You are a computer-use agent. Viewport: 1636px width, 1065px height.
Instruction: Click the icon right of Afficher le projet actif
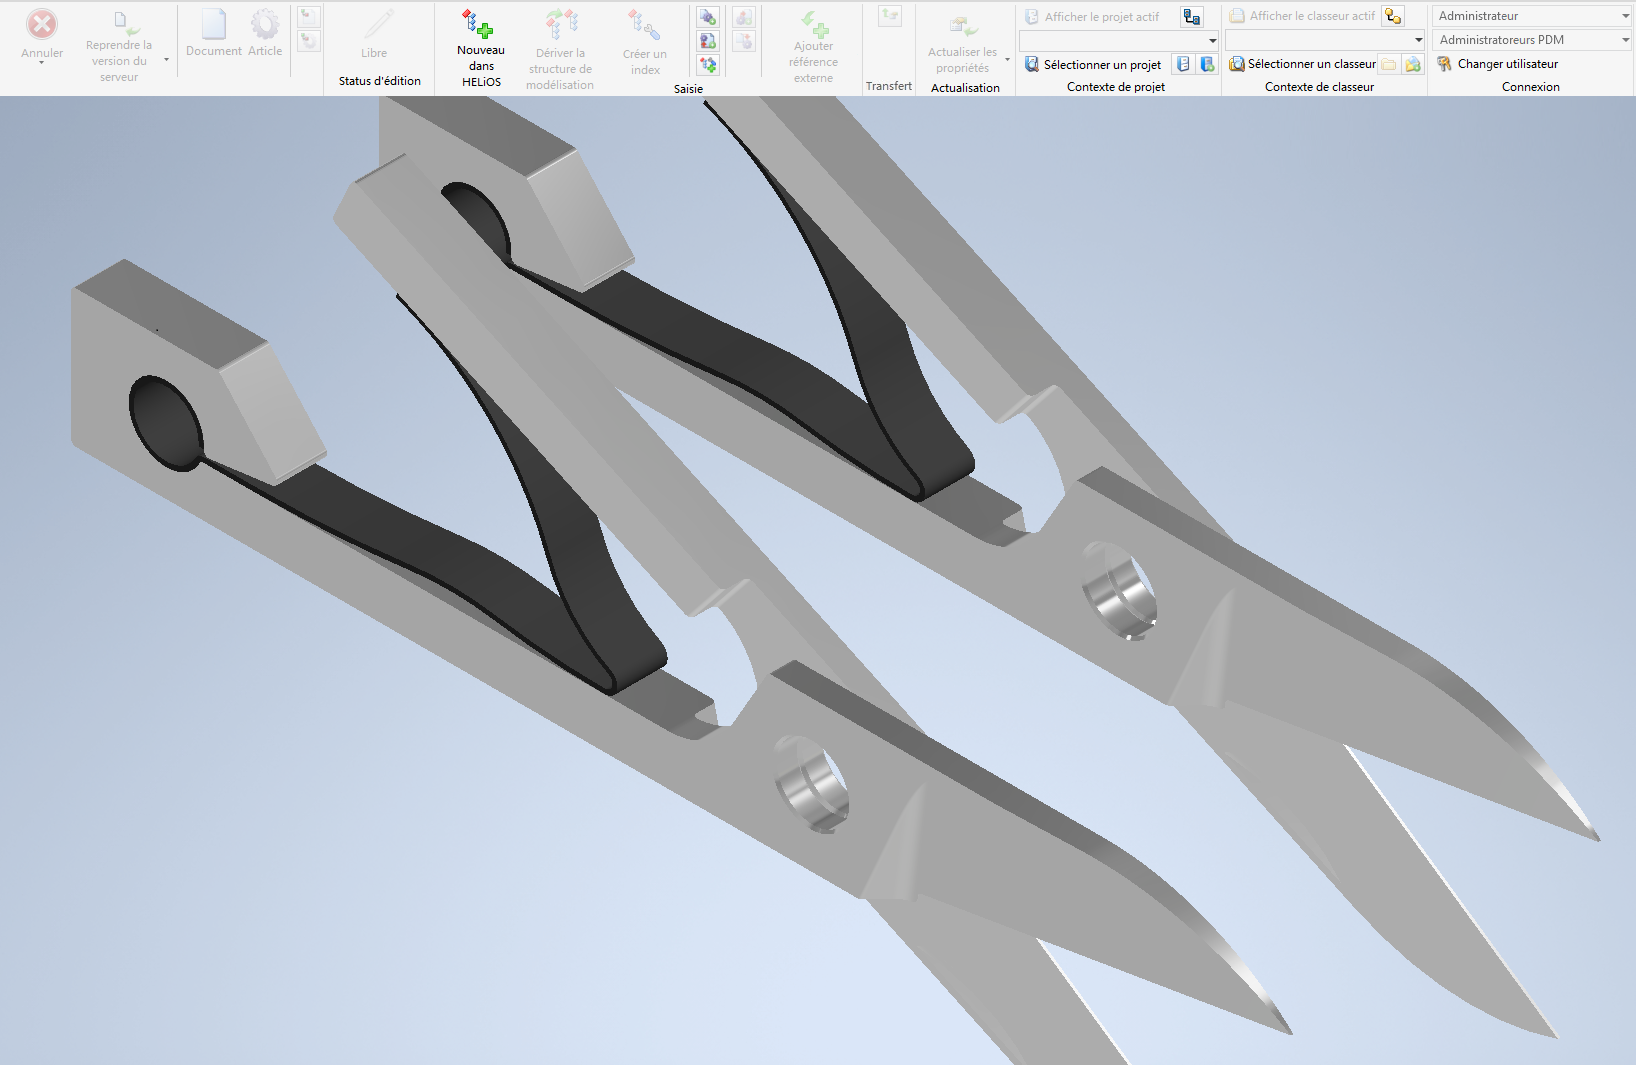[1192, 17]
